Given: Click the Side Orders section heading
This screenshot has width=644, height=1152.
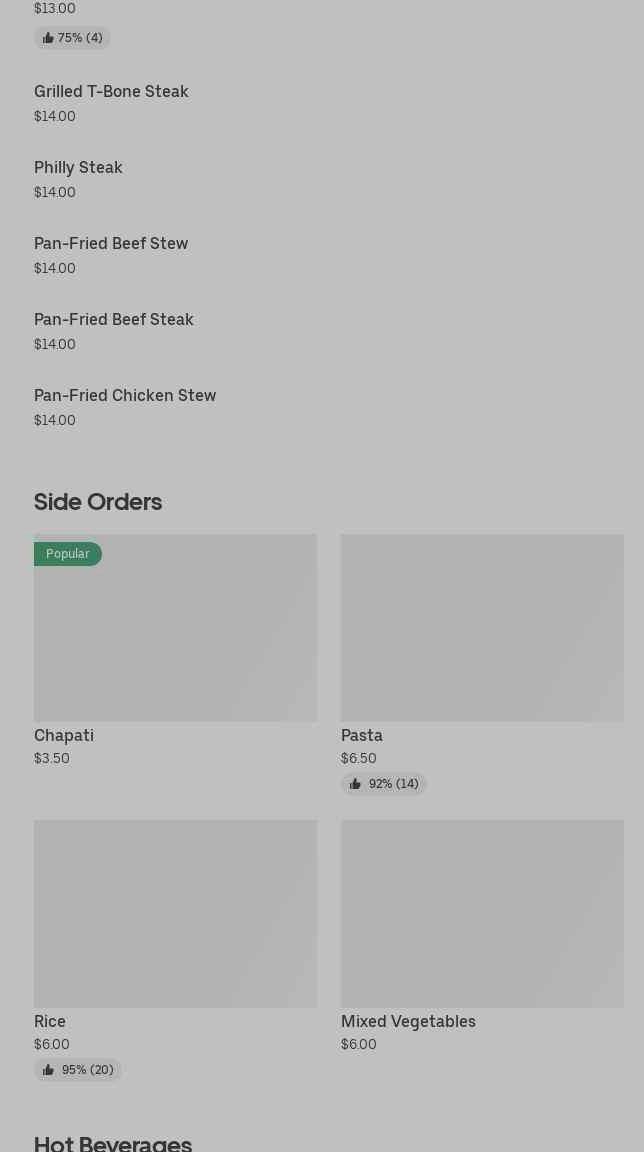Looking at the screenshot, I should pos(98,502).
